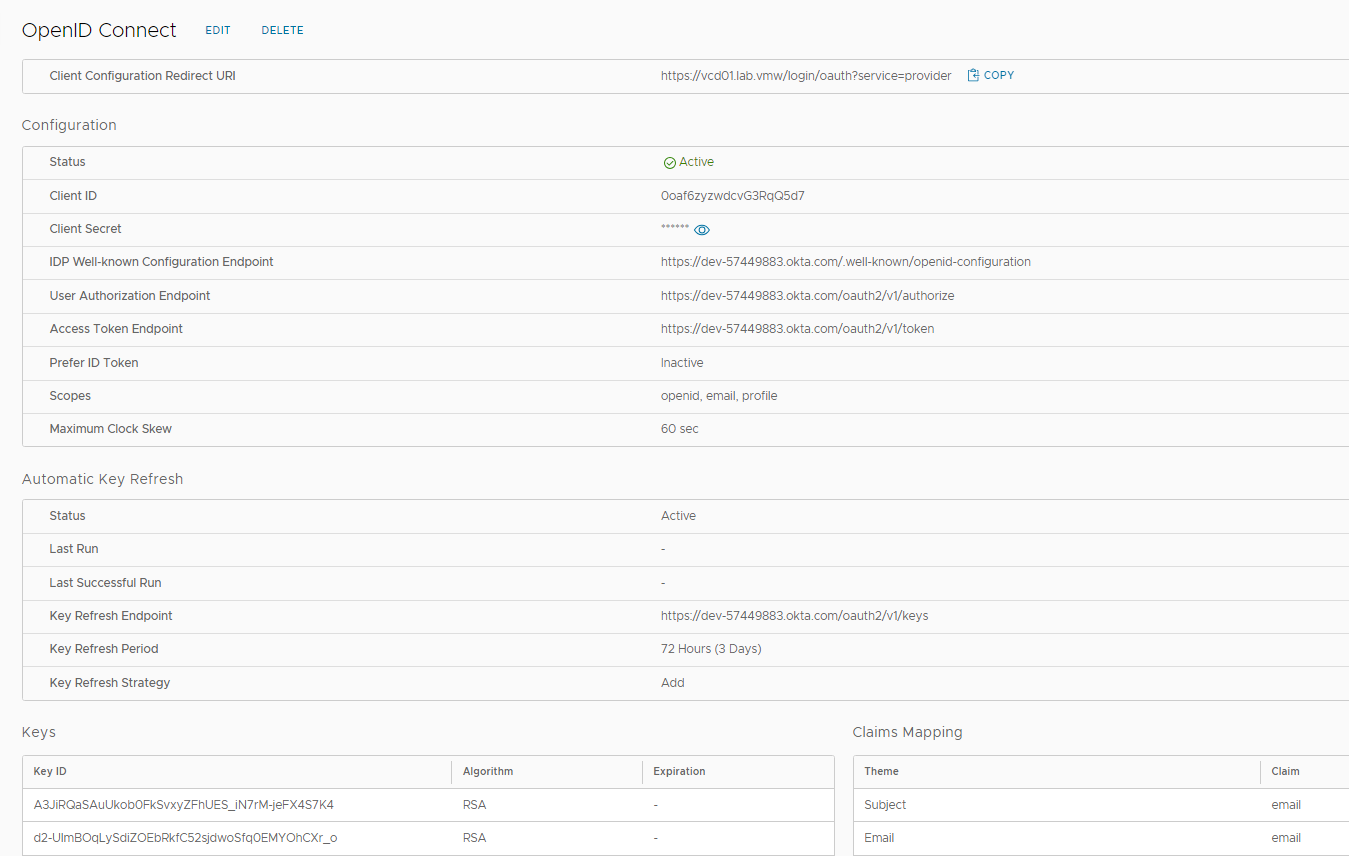Screen dimensions: 1349x856
Task: Select the Client ID value text
Action: point(732,196)
